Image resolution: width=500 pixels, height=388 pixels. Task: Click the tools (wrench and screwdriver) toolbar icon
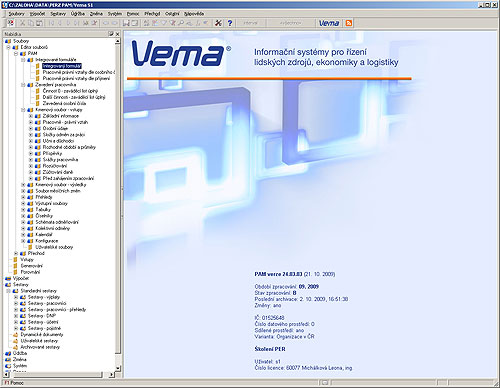tap(218, 23)
